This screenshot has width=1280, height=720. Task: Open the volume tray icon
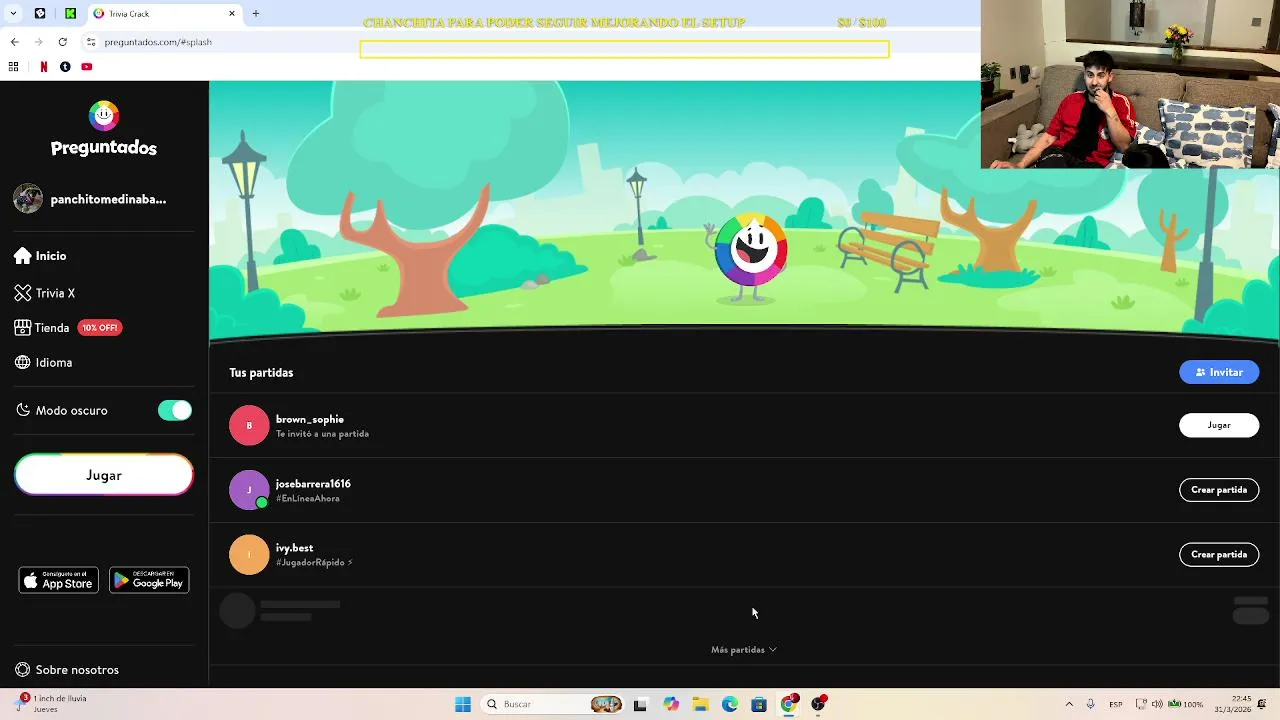click(x=1158, y=704)
